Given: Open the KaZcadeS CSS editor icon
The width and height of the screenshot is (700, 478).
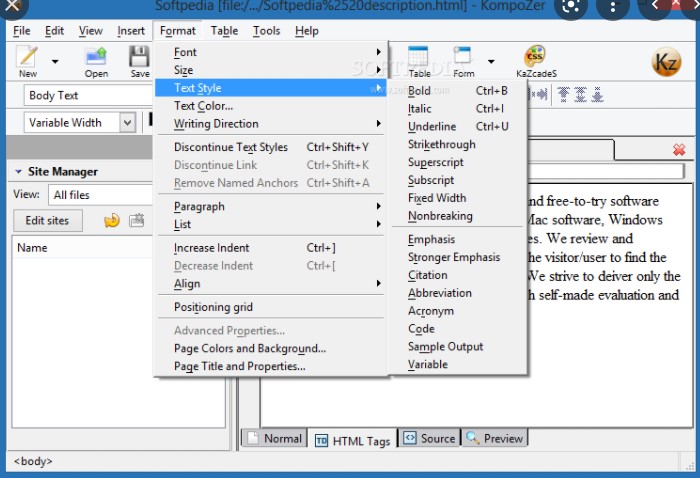Looking at the screenshot, I should pos(535,56).
